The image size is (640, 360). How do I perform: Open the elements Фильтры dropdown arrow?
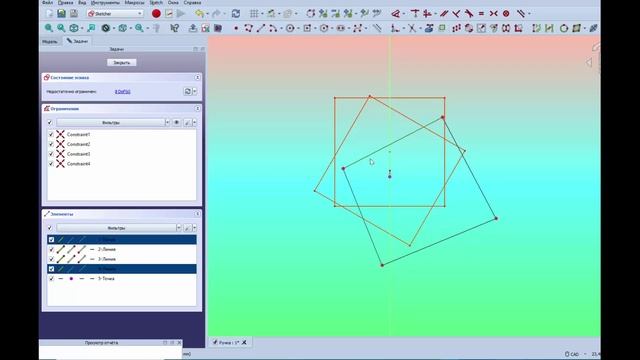point(178,228)
